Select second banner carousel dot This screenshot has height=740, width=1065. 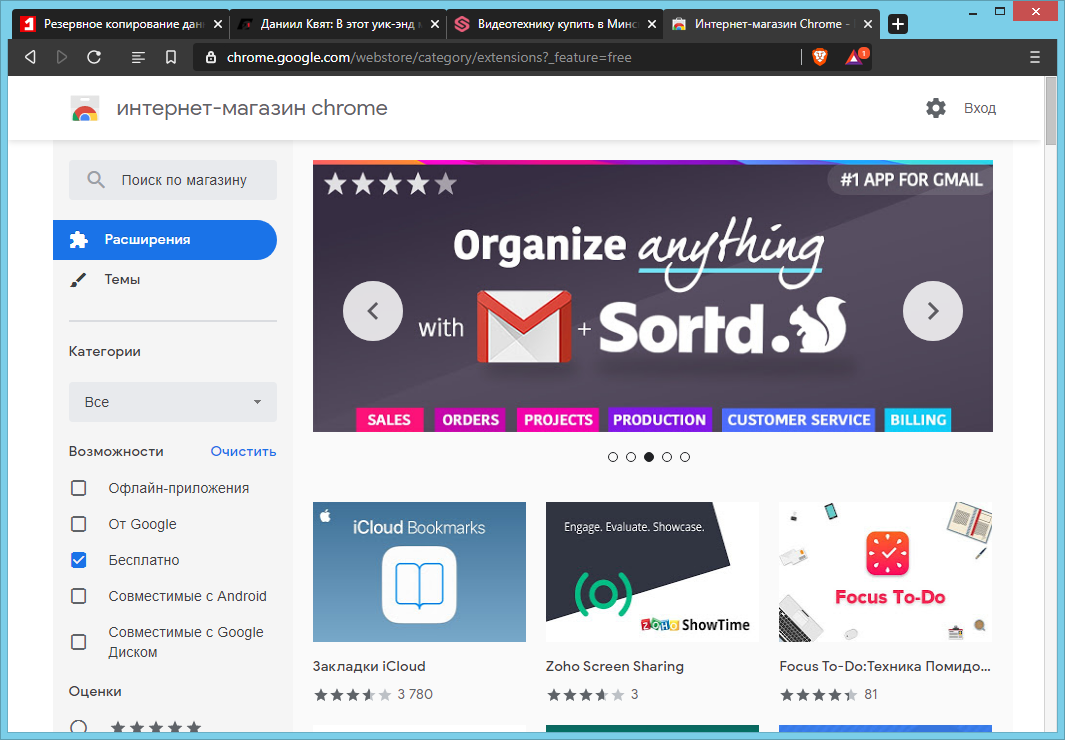[631, 457]
